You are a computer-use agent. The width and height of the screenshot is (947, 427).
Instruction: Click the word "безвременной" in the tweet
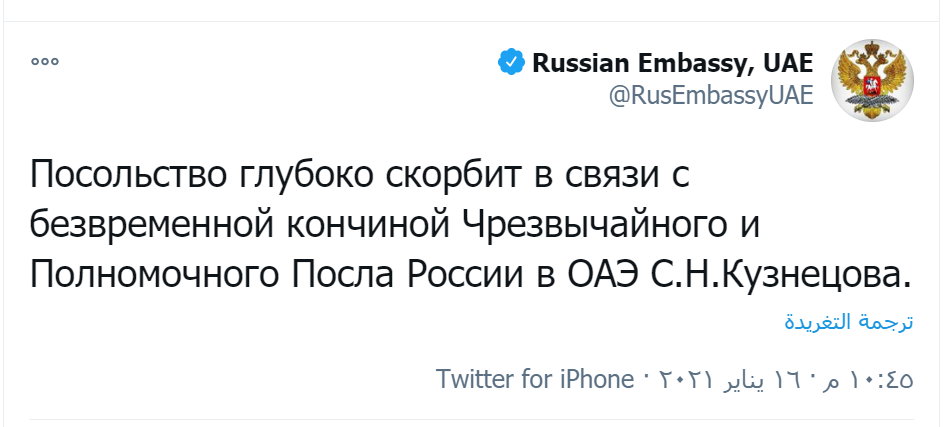tap(149, 224)
